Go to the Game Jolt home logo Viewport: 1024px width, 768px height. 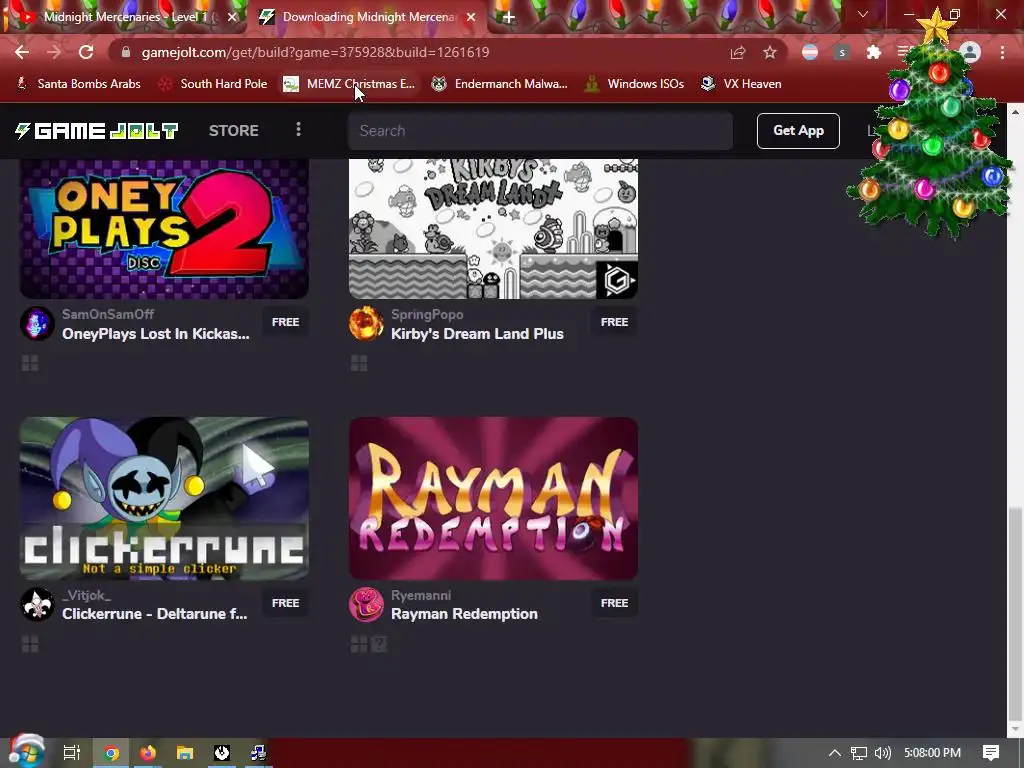[x=97, y=131]
